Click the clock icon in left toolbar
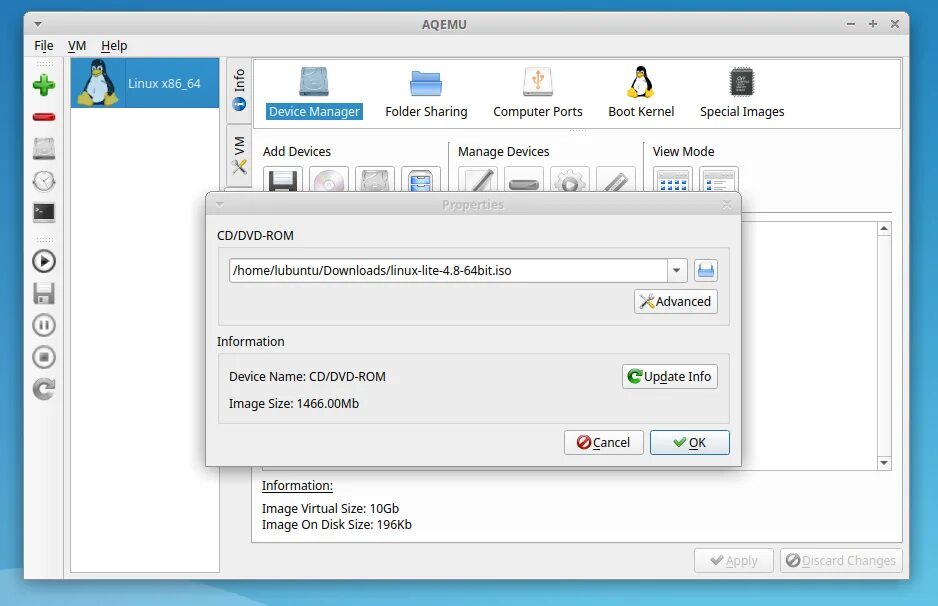The image size is (938, 606). [x=44, y=181]
